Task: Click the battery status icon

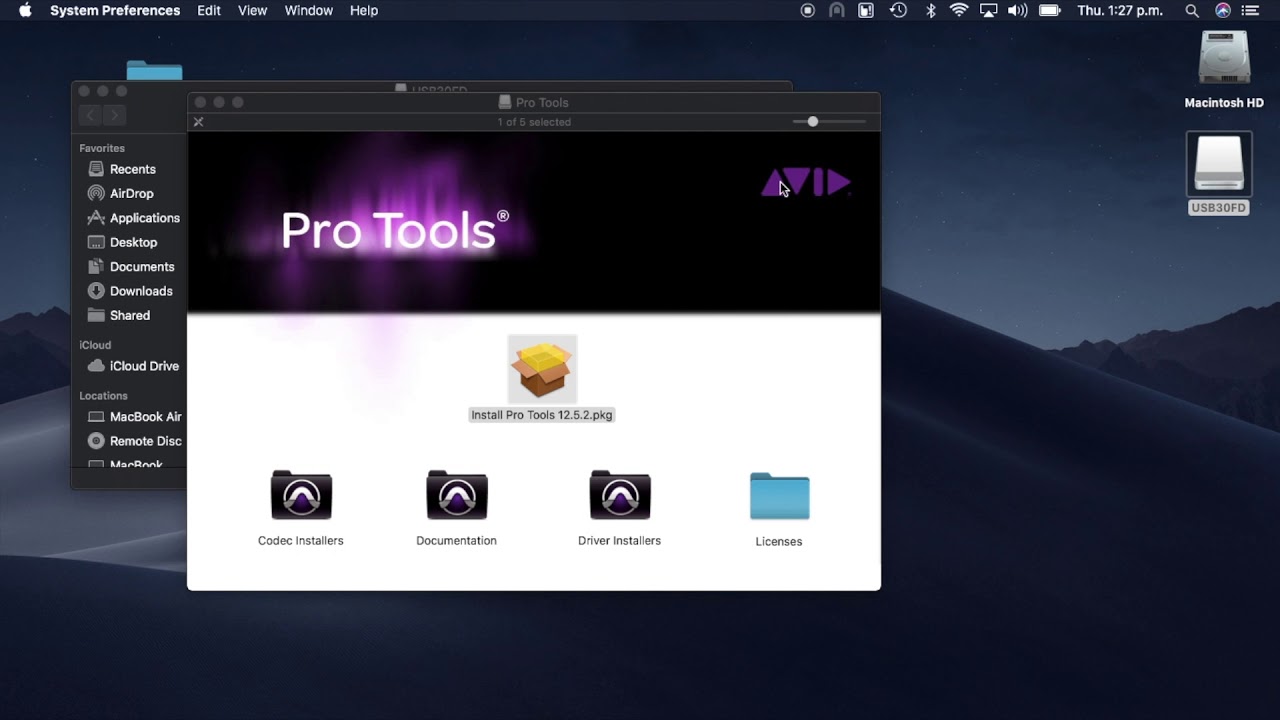Action: pos(1050,10)
